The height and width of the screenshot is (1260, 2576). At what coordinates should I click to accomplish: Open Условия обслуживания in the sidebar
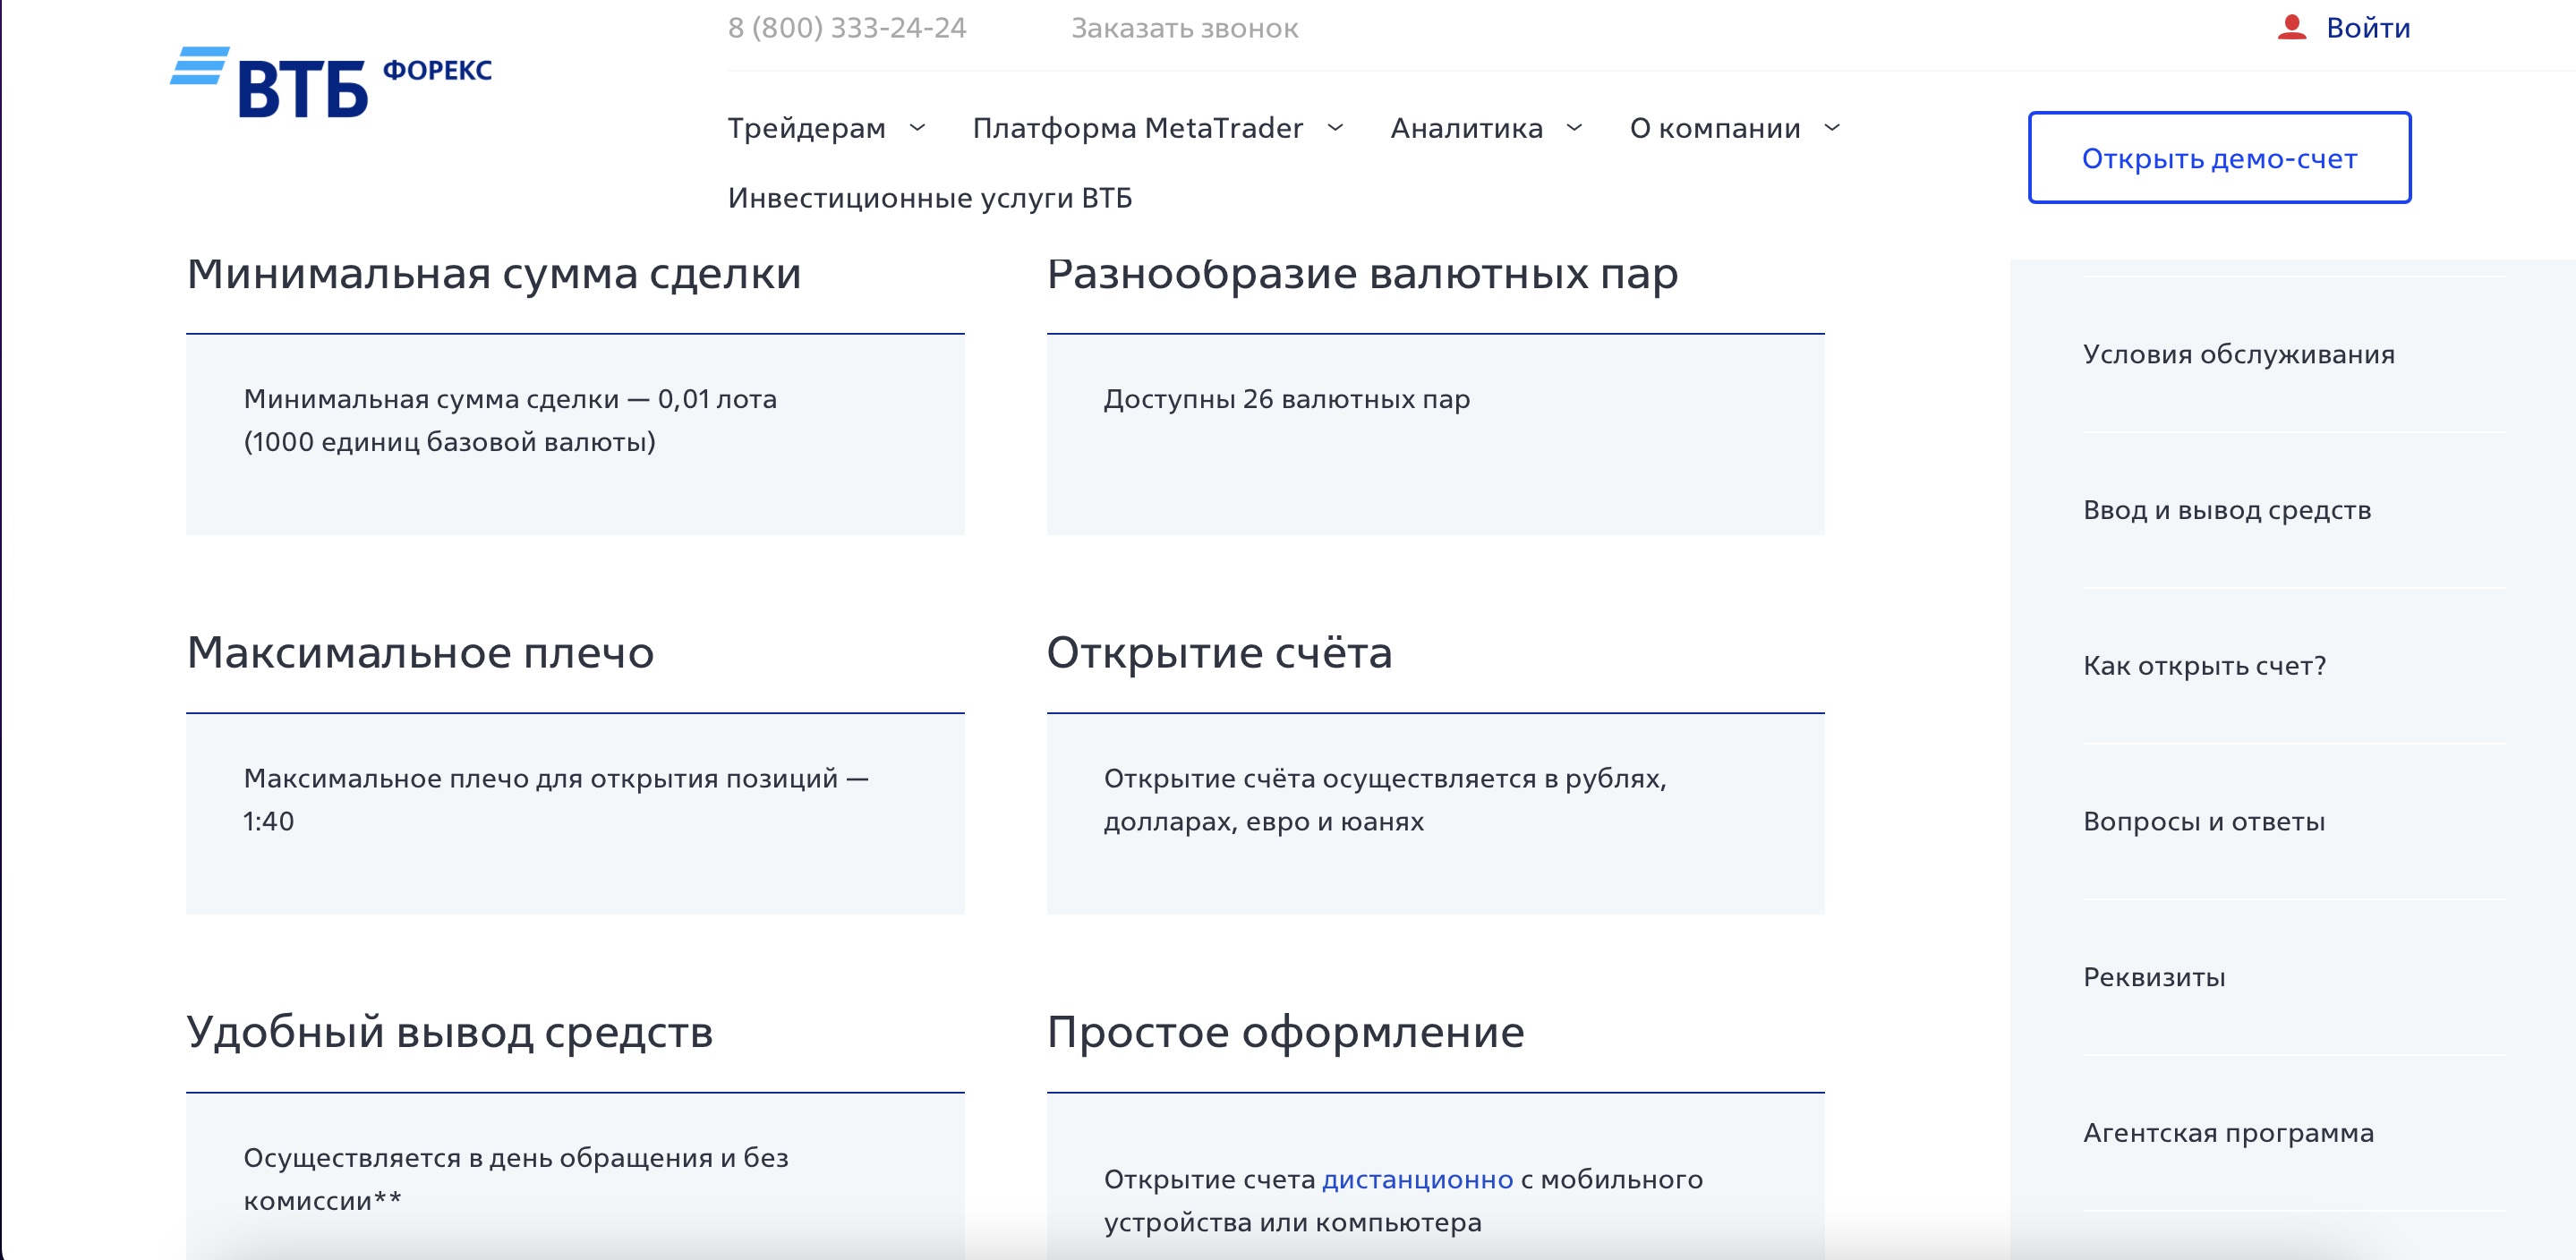[x=2238, y=354]
